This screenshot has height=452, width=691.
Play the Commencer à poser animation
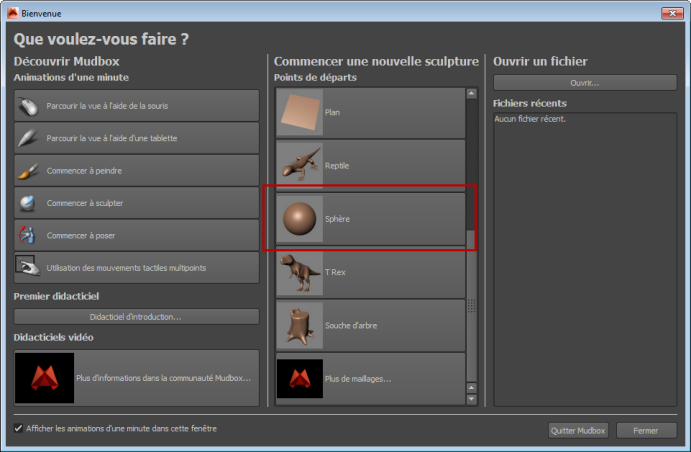coord(137,235)
